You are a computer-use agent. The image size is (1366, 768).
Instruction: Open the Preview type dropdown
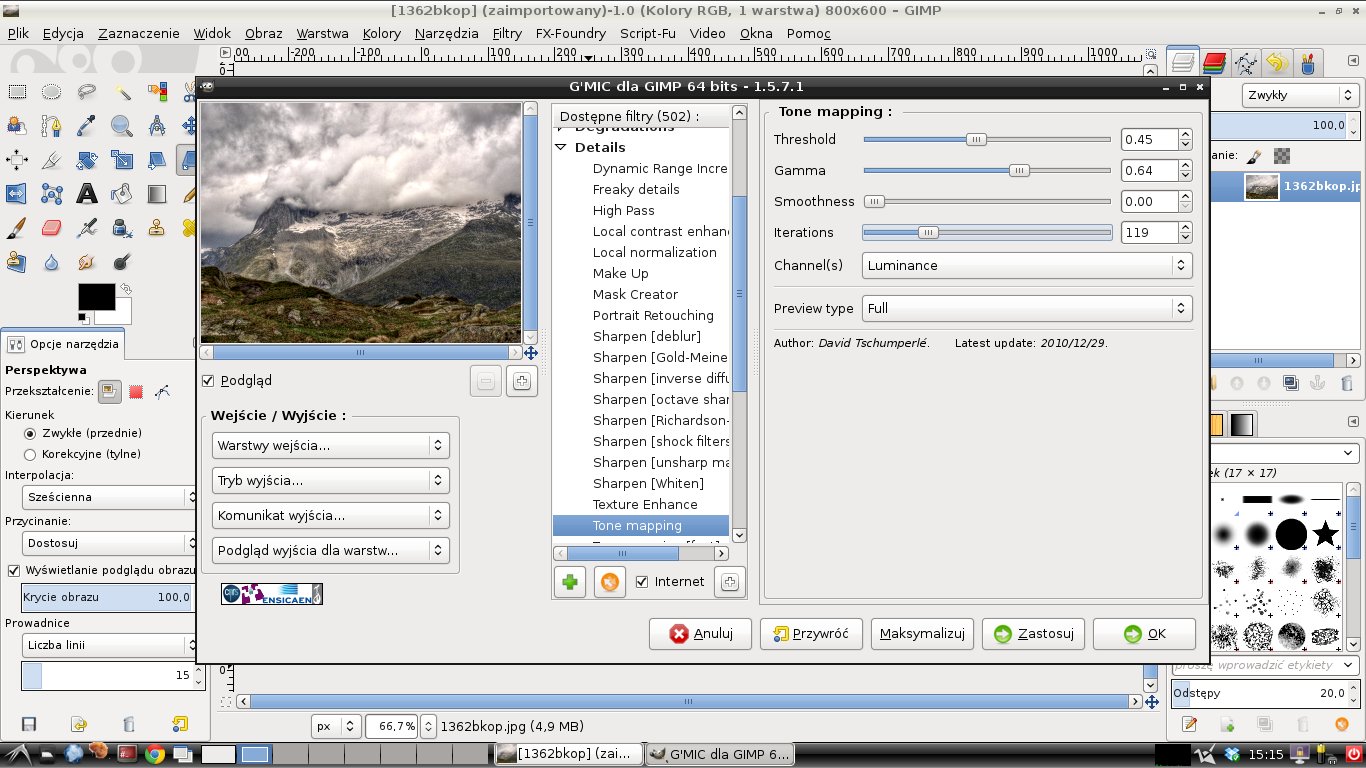pyautogui.click(x=1028, y=309)
